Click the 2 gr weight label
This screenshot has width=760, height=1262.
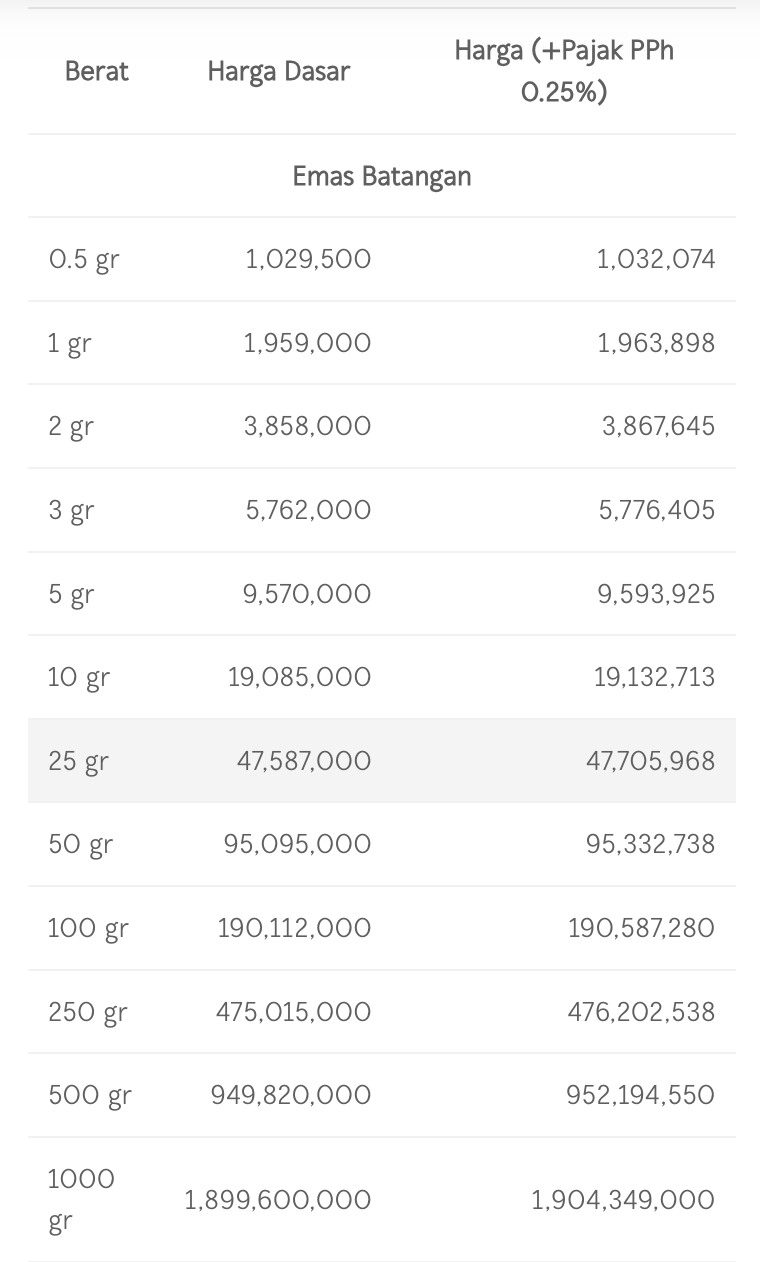click(70, 427)
